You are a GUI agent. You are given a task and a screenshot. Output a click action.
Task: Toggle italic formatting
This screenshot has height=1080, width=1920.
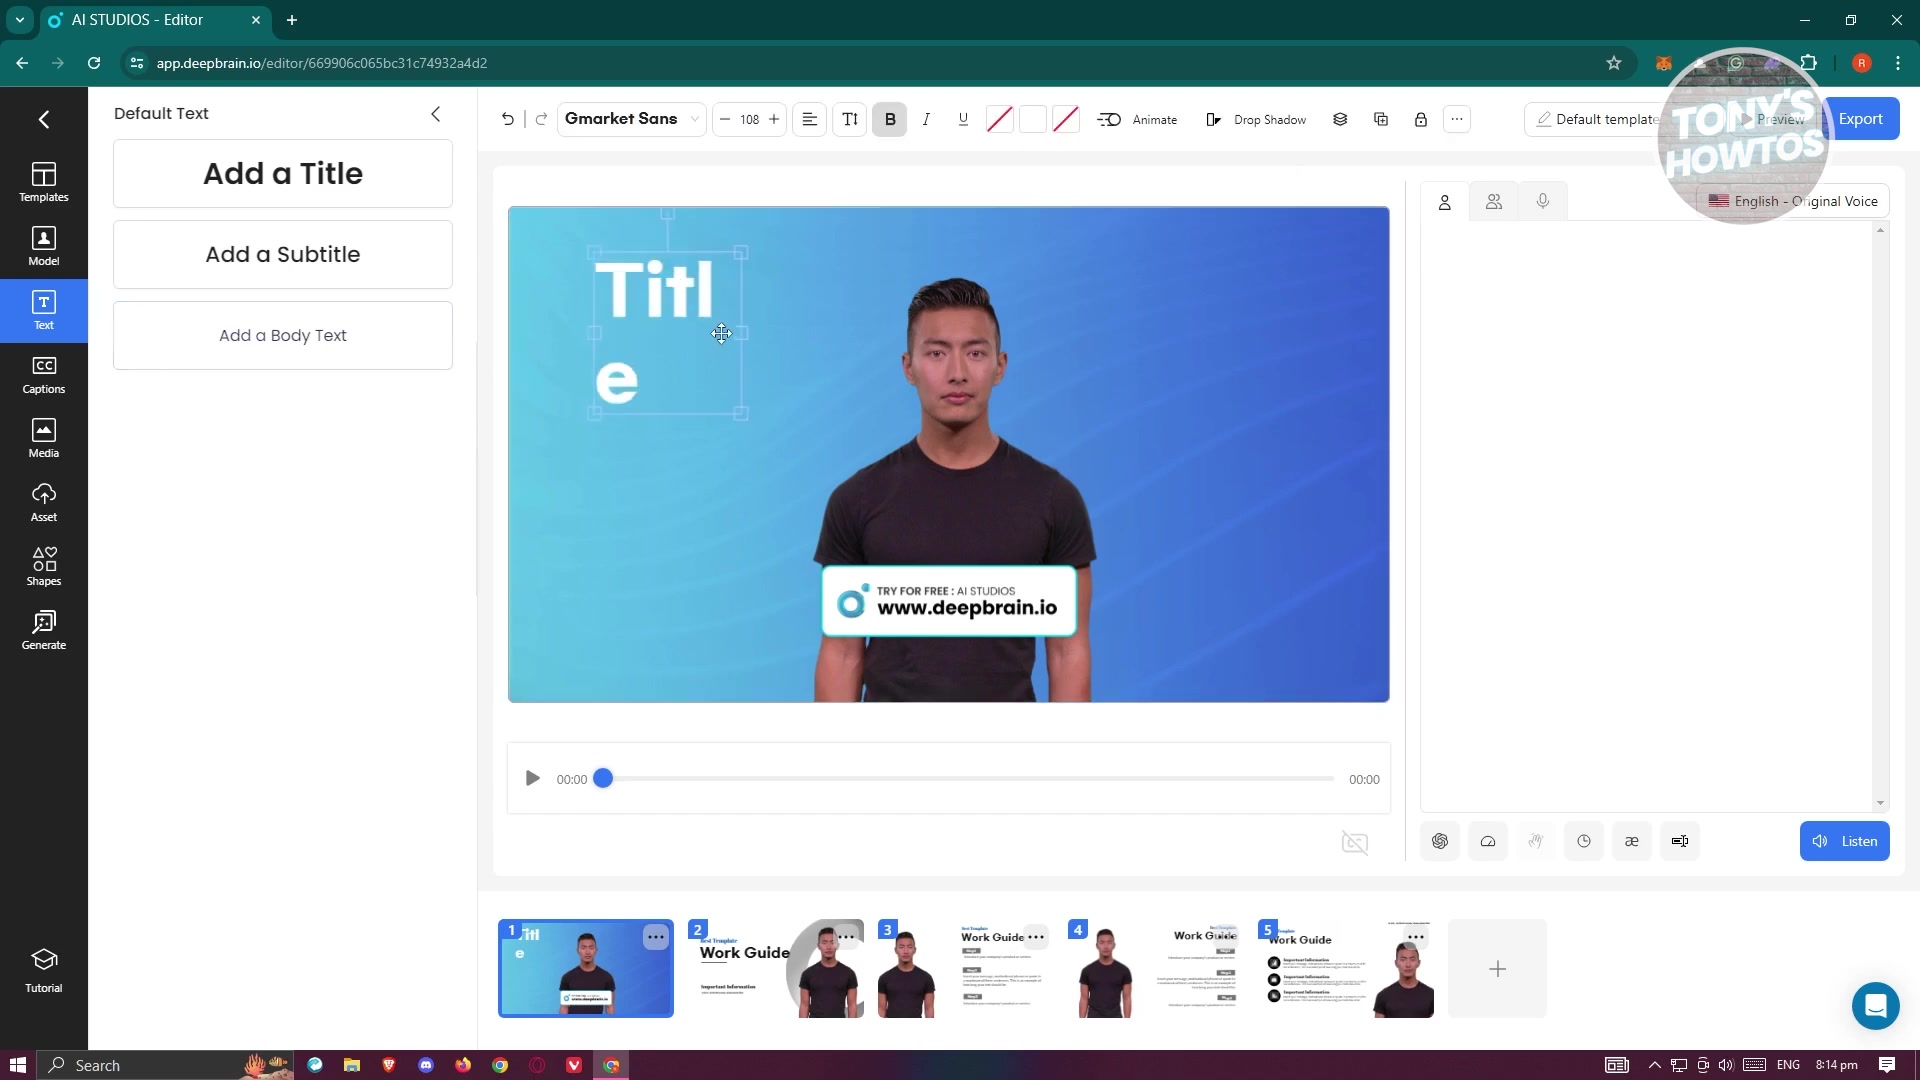927,120
